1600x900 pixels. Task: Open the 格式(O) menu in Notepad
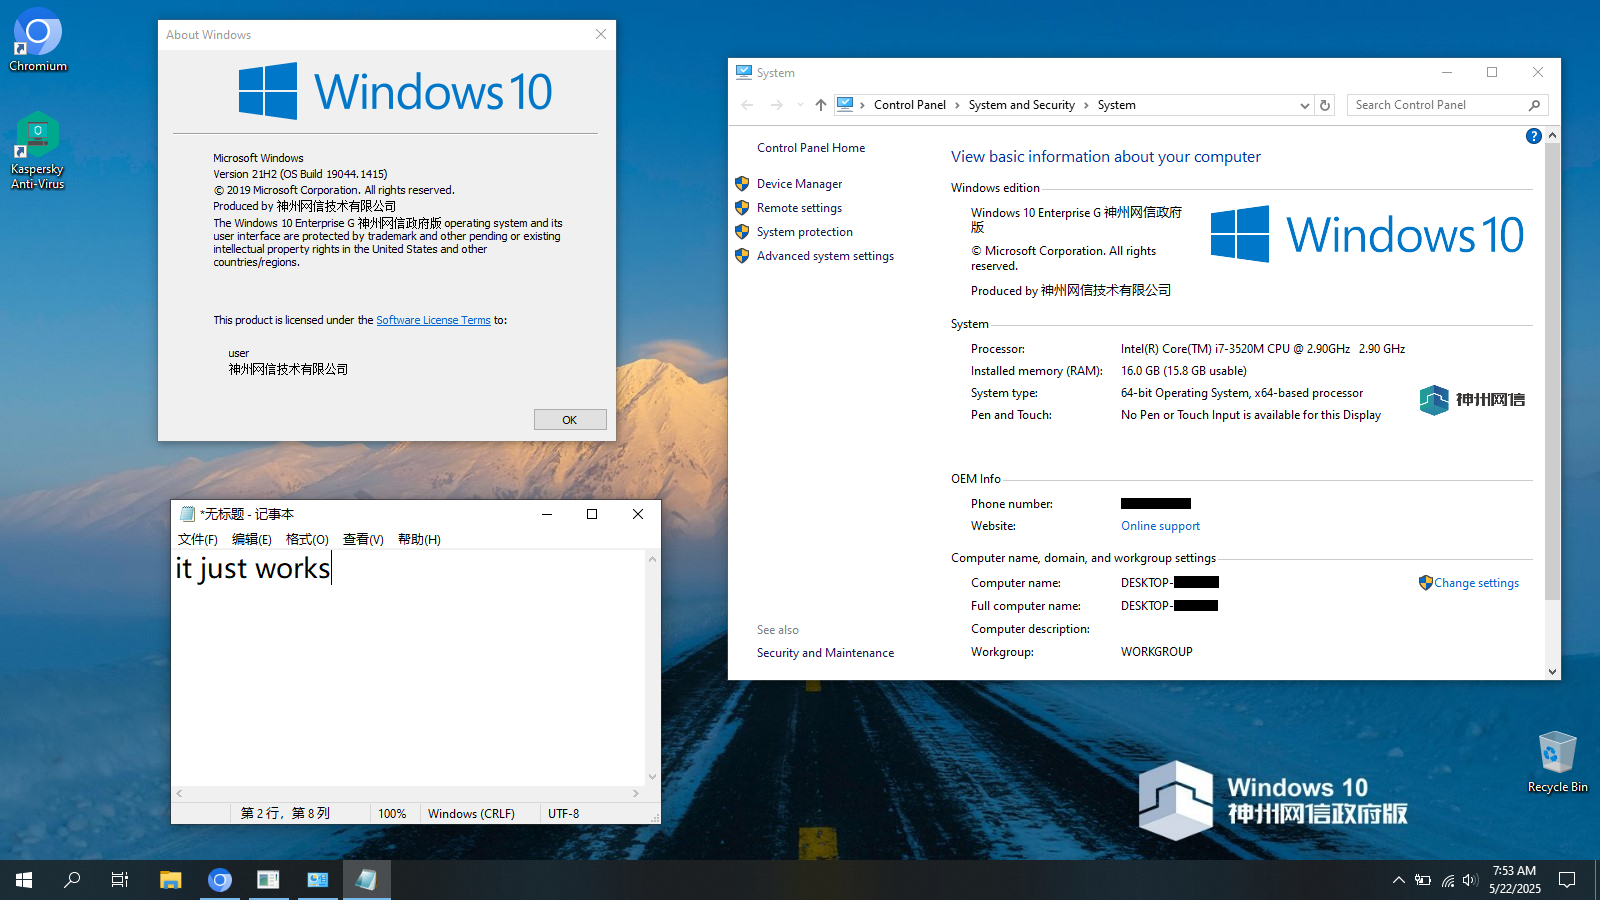307,539
